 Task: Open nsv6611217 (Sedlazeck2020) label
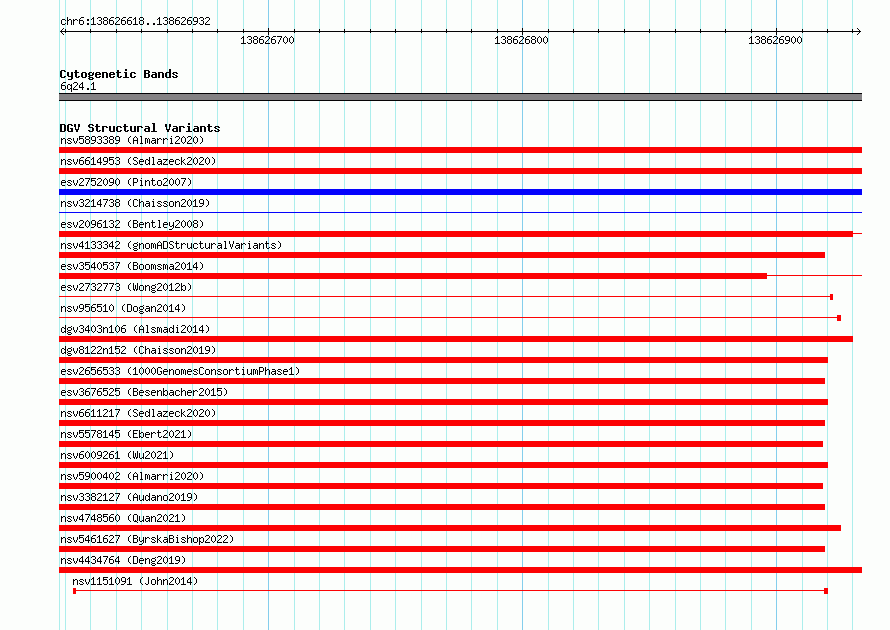(x=138, y=413)
